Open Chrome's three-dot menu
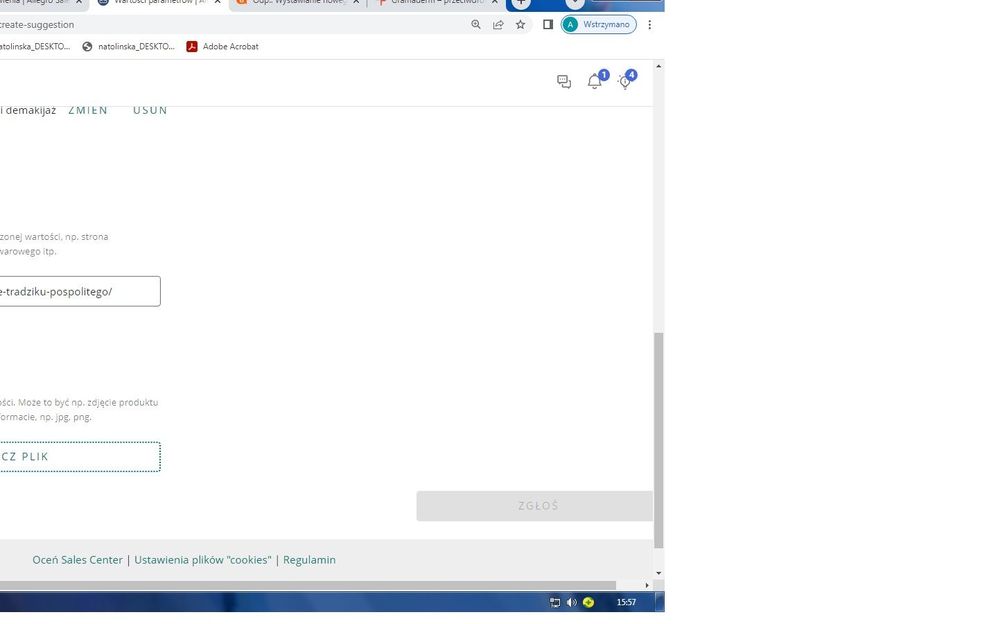The height and width of the screenshot is (624, 998). click(x=650, y=25)
